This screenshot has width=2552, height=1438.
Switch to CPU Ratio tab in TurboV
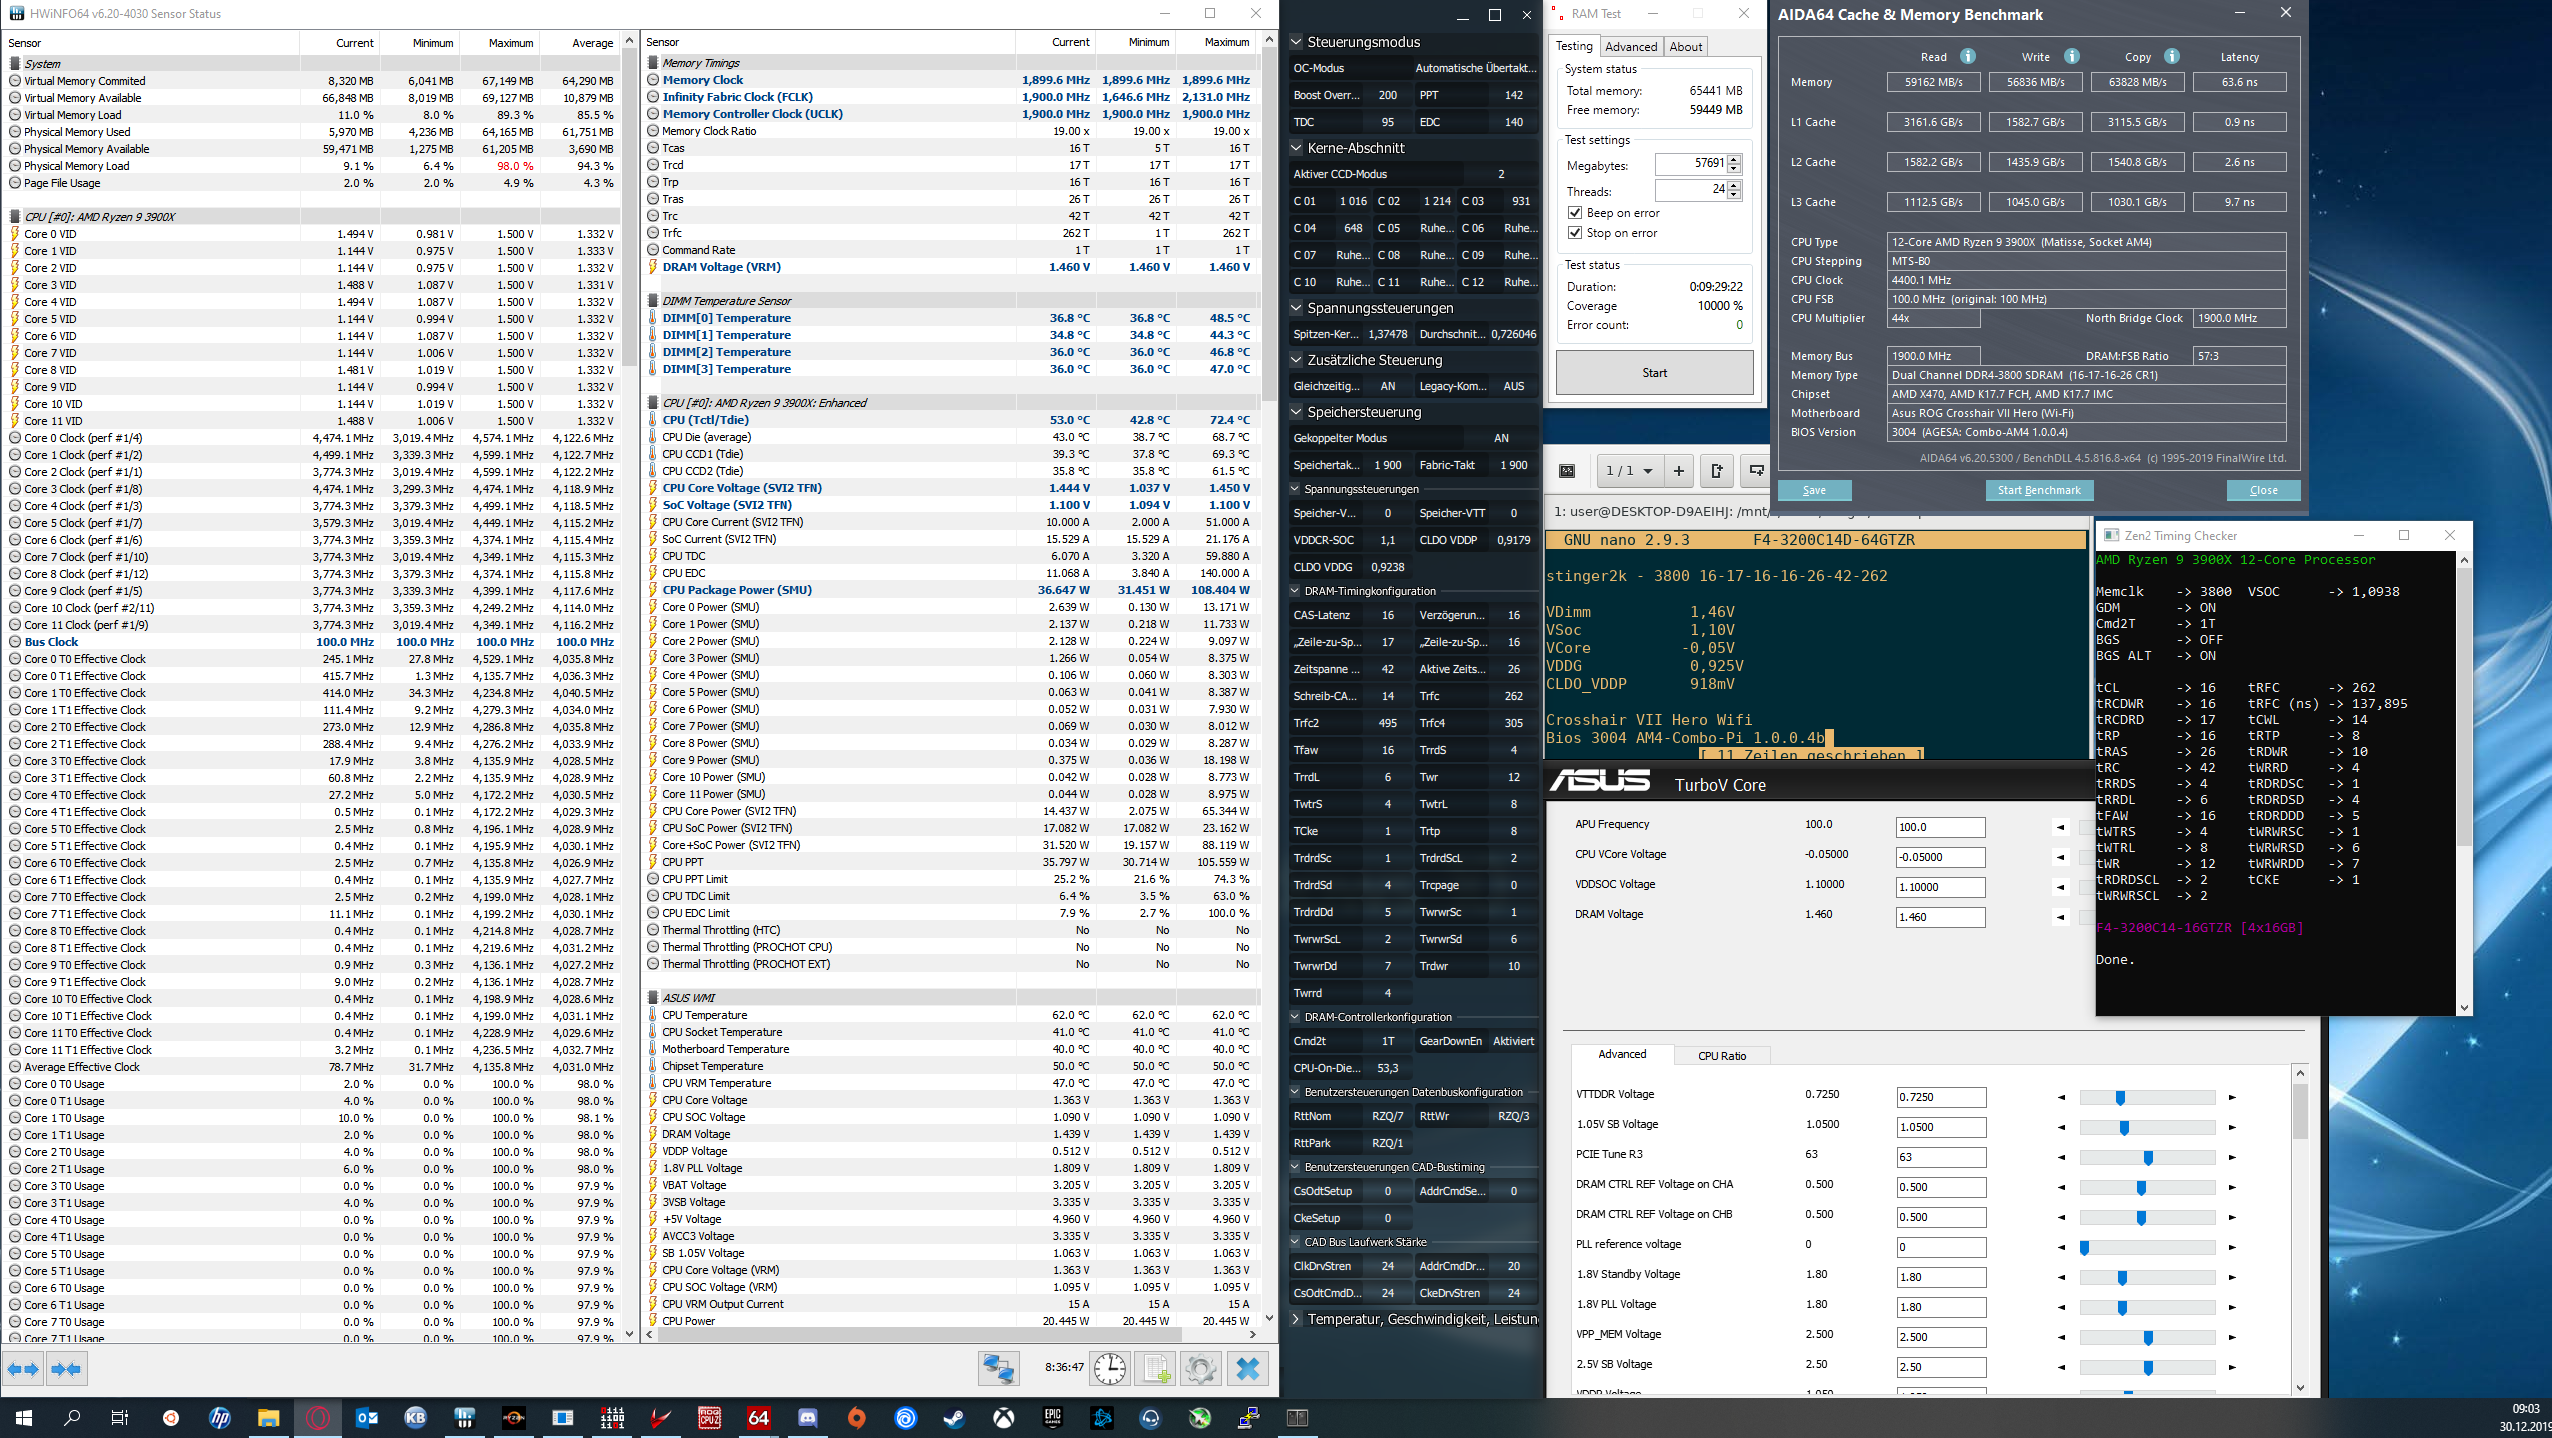pyautogui.click(x=1721, y=1055)
